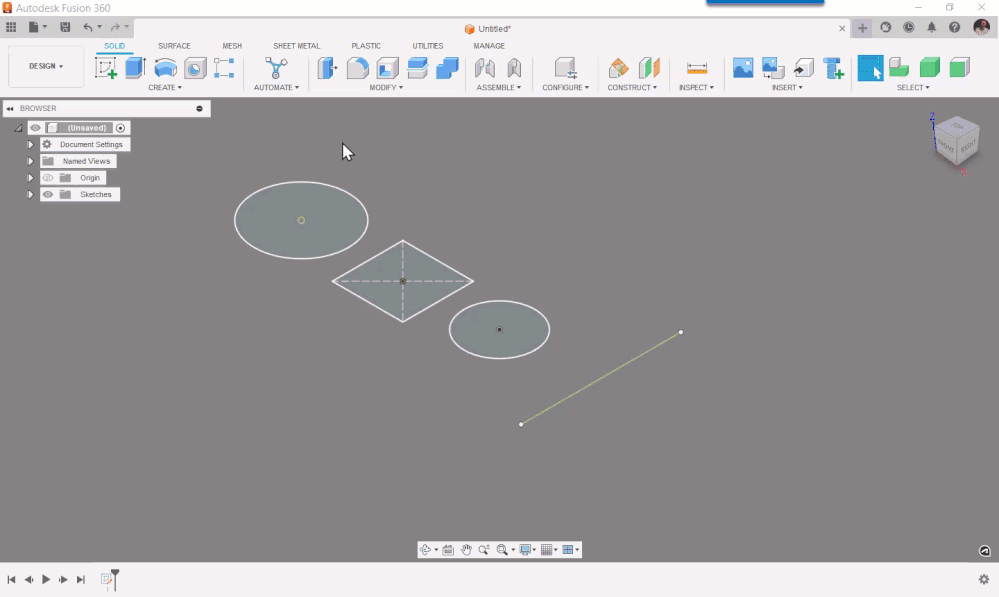Collapse the Unsaved root node
Image resolution: width=999 pixels, height=597 pixels.
[18, 128]
